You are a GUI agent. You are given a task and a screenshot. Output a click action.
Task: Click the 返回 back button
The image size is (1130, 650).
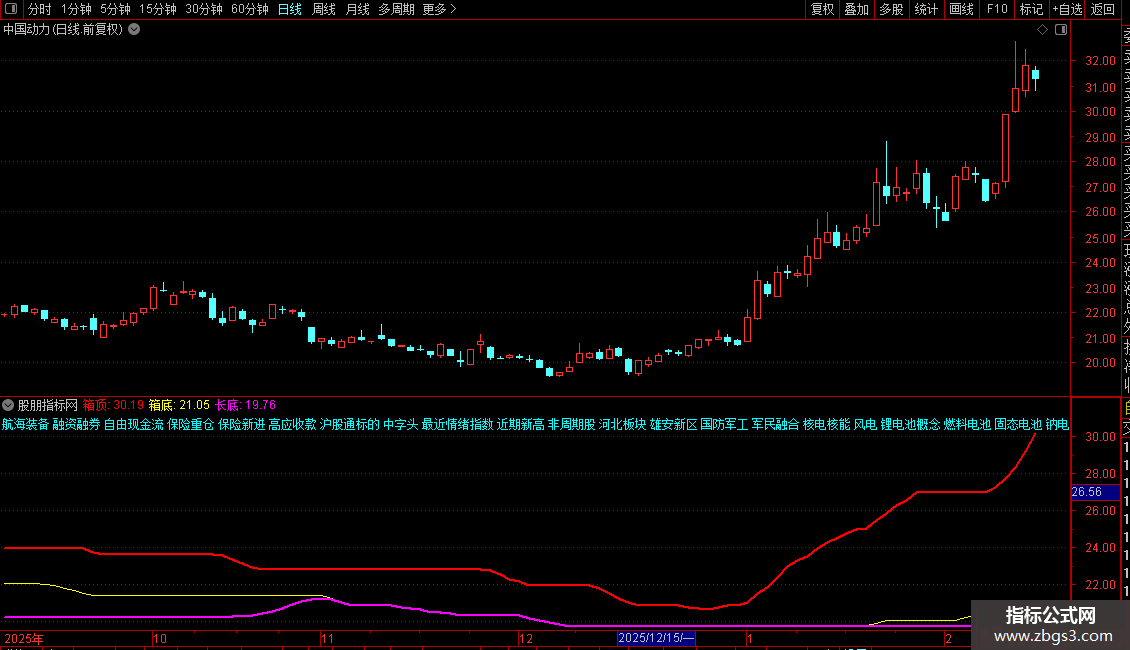click(x=1103, y=9)
